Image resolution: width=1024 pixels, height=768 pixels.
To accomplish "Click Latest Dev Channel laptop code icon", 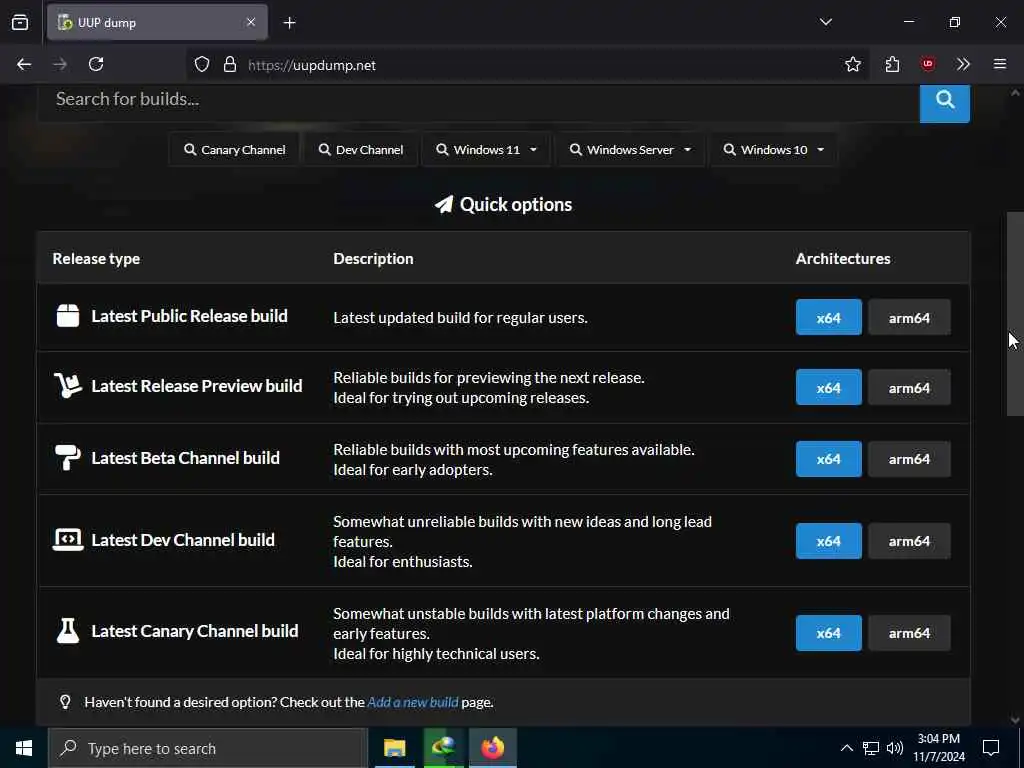I will pyautogui.click(x=68, y=540).
